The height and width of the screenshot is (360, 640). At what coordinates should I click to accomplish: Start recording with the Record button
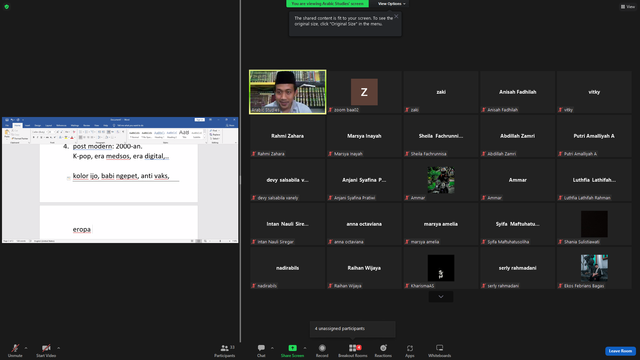322,350
